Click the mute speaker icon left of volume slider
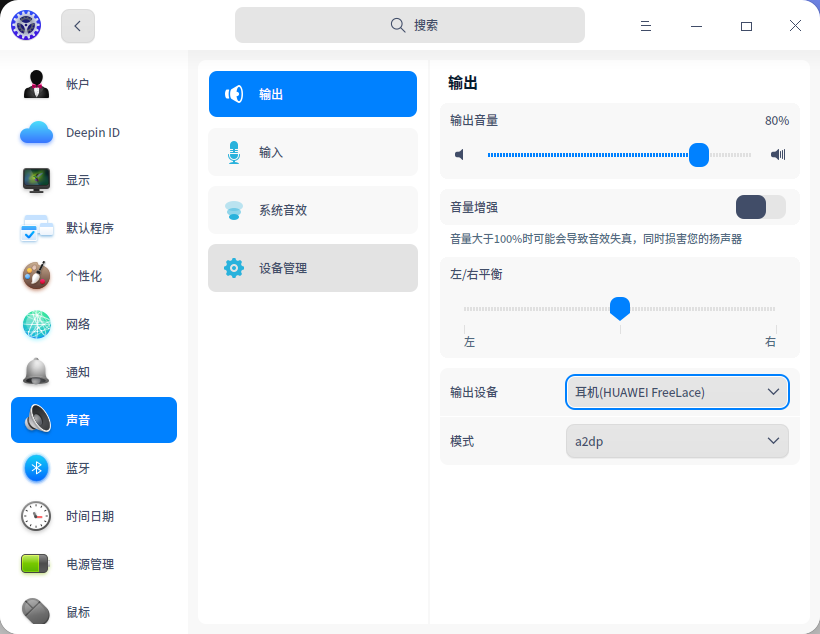Image resolution: width=820 pixels, height=634 pixels. point(459,155)
